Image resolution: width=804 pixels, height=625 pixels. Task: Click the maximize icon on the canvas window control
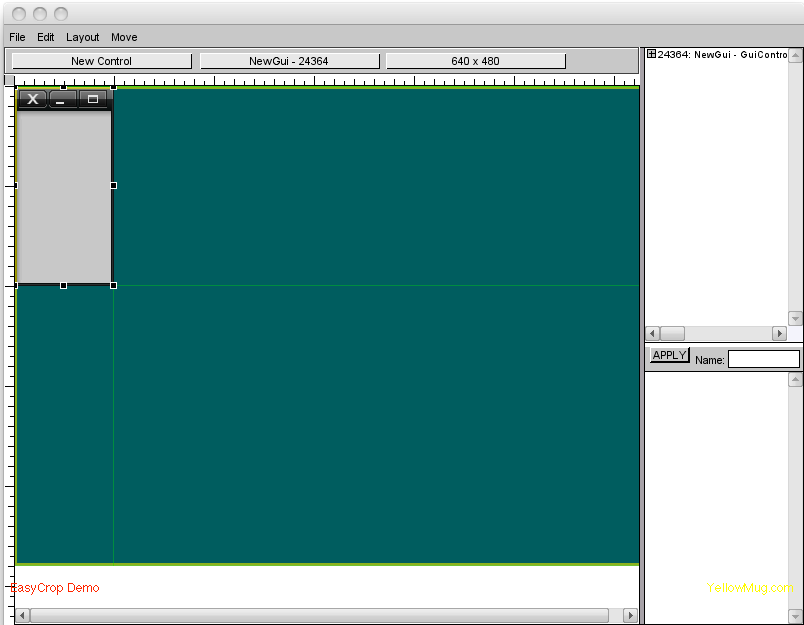[x=93, y=99]
